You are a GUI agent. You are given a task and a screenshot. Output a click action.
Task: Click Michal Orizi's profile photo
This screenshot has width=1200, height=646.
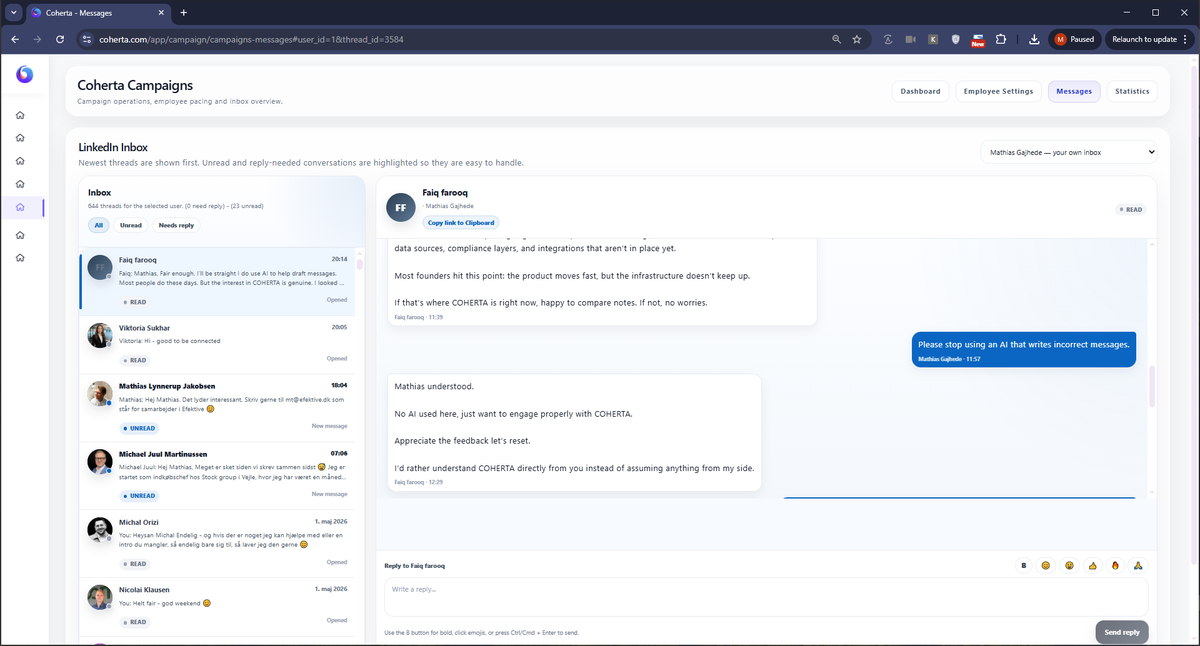click(100, 529)
